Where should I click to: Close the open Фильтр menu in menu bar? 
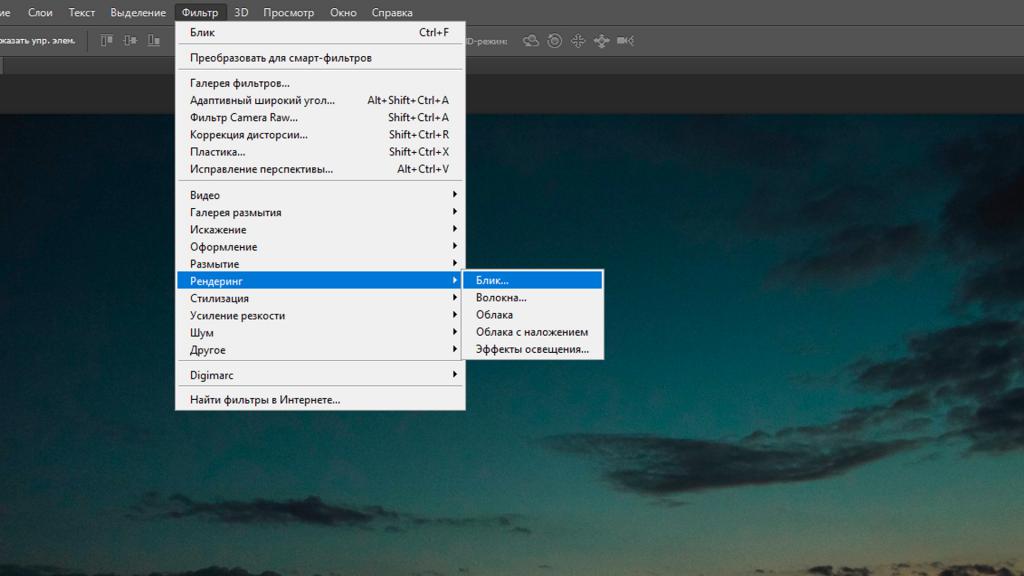[x=200, y=12]
